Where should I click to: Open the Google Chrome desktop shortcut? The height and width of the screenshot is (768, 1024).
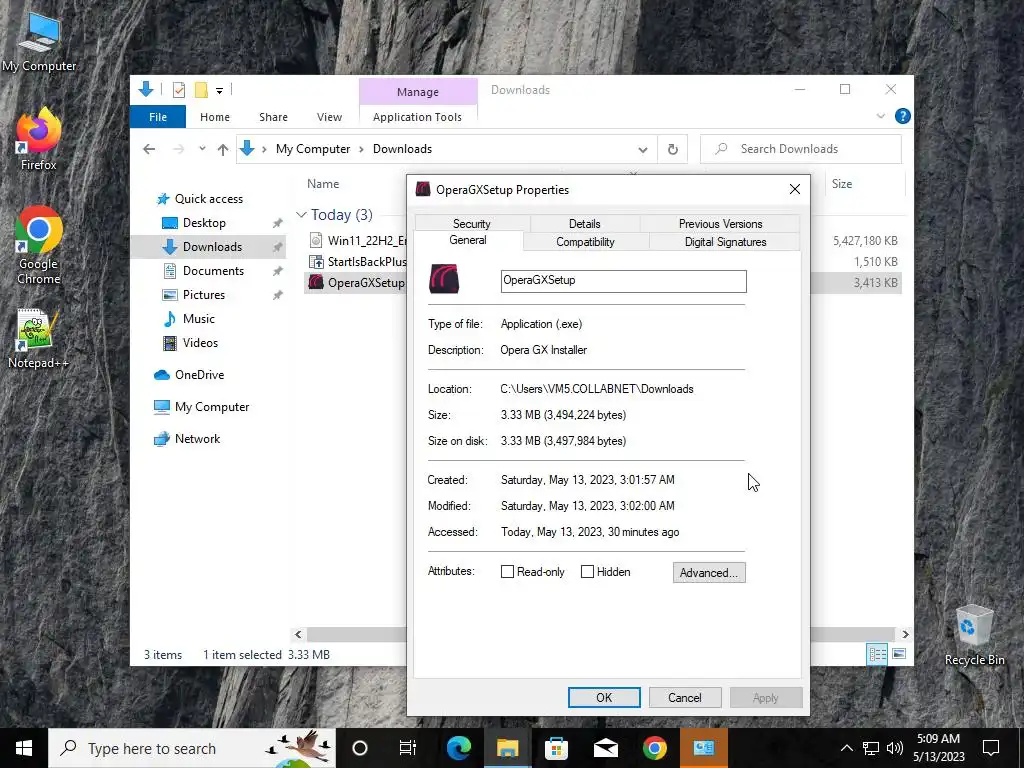click(x=39, y=245)
